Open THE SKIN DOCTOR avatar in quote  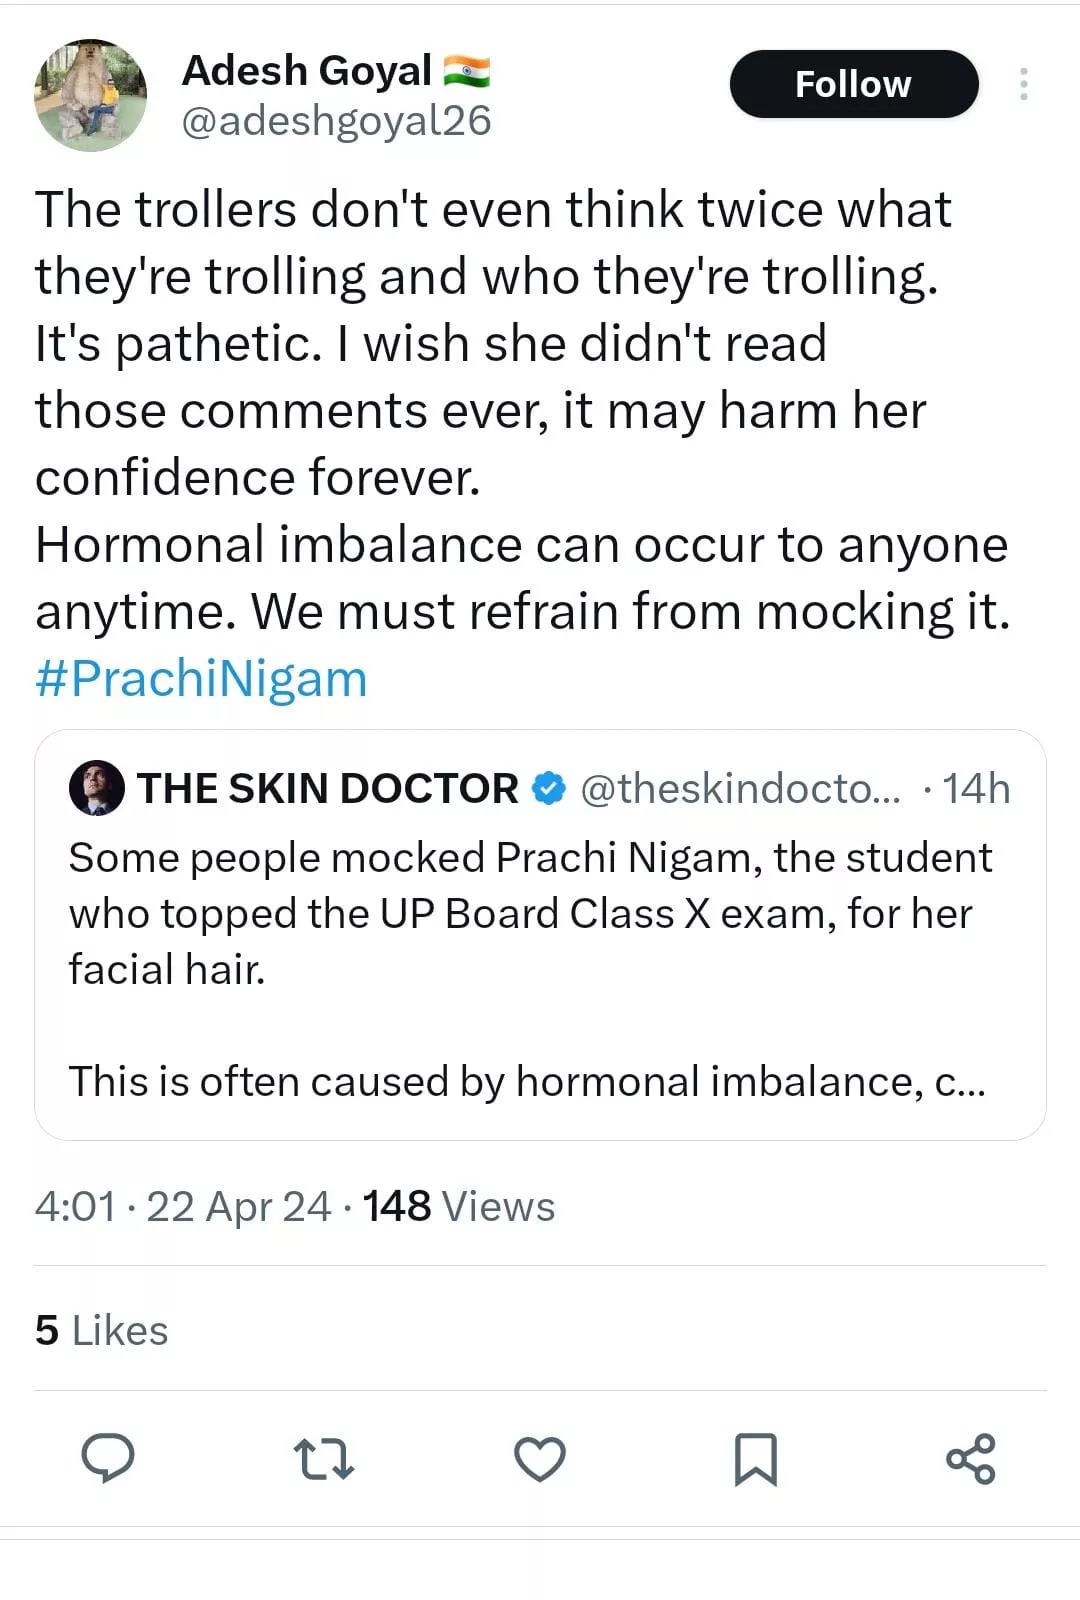[x=97, y=788]
